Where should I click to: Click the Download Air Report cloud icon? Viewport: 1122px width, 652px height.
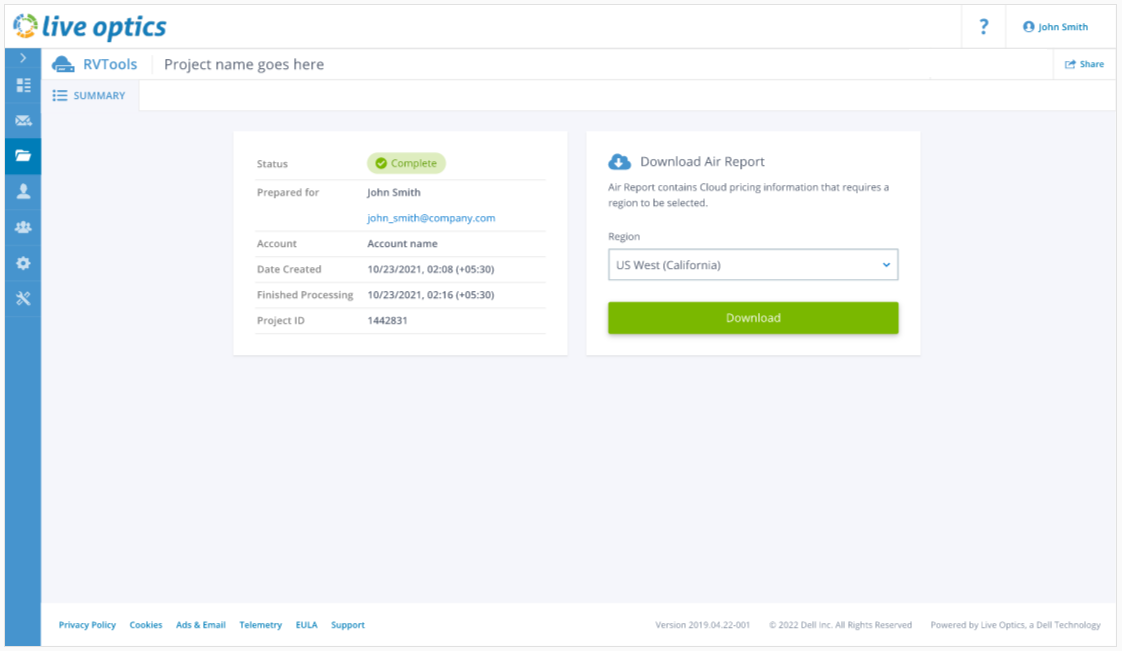(619, 162)
